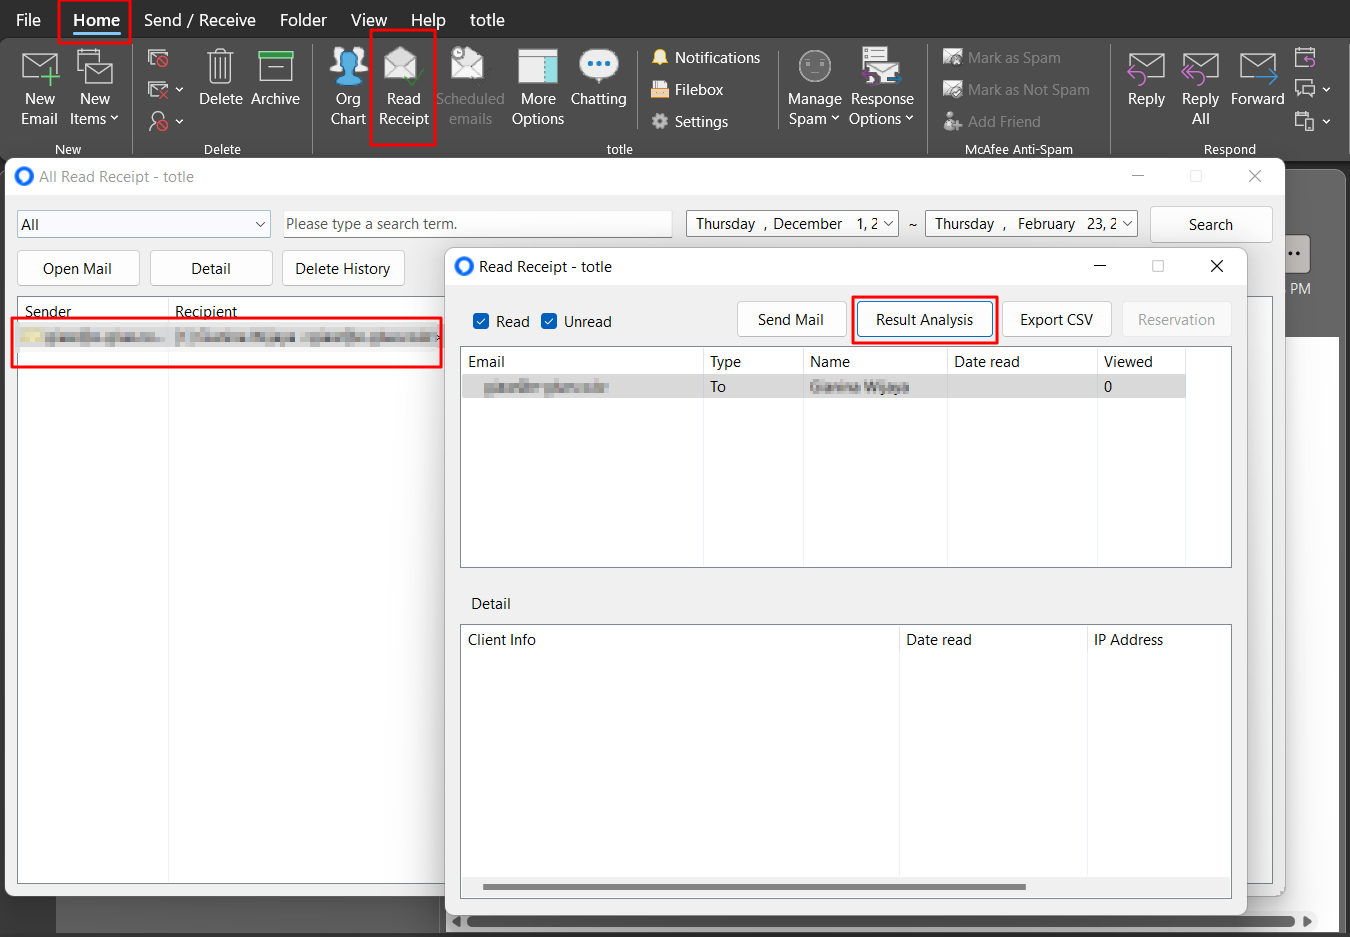Click the meeting reply icon in Respond group
The height and width of the screenshot is (937, 1350).
tap(1305, 57)
